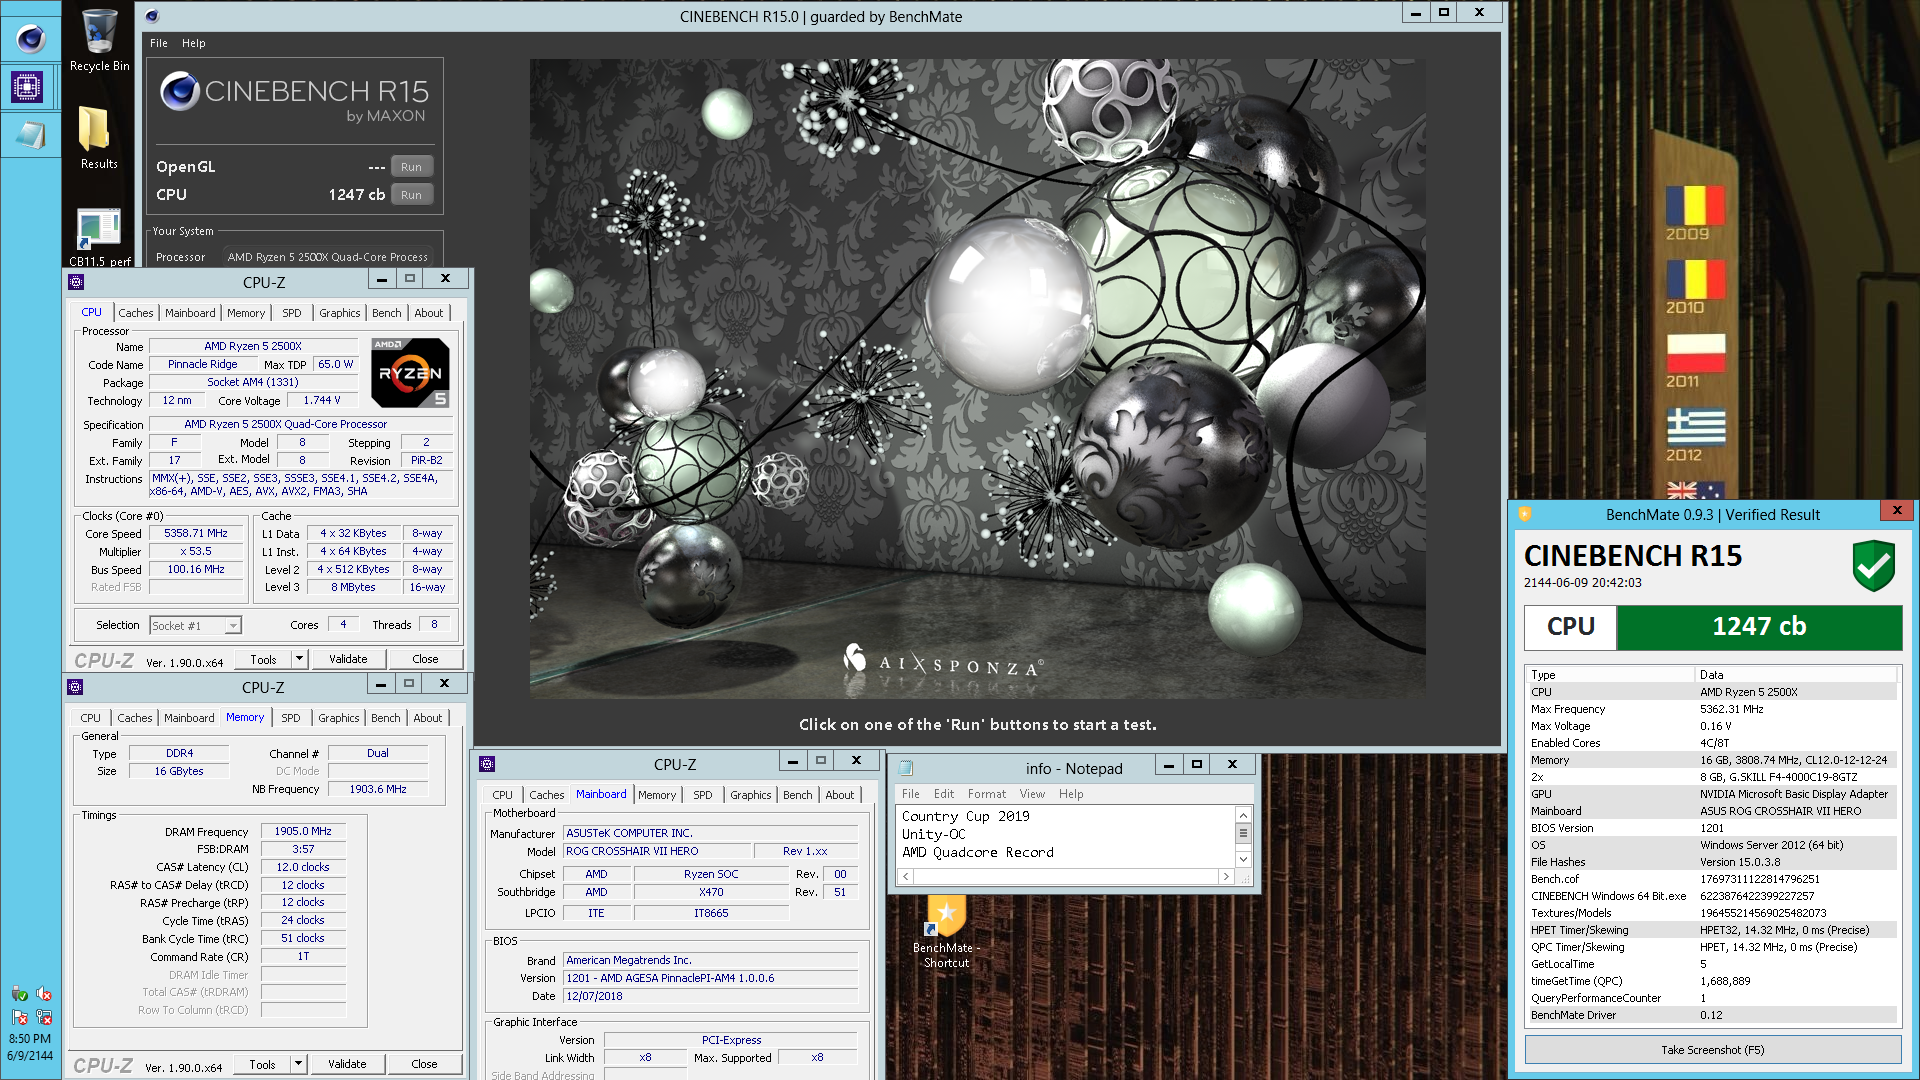
Task: Open Cinebench File menu
Action: (159, 43)
